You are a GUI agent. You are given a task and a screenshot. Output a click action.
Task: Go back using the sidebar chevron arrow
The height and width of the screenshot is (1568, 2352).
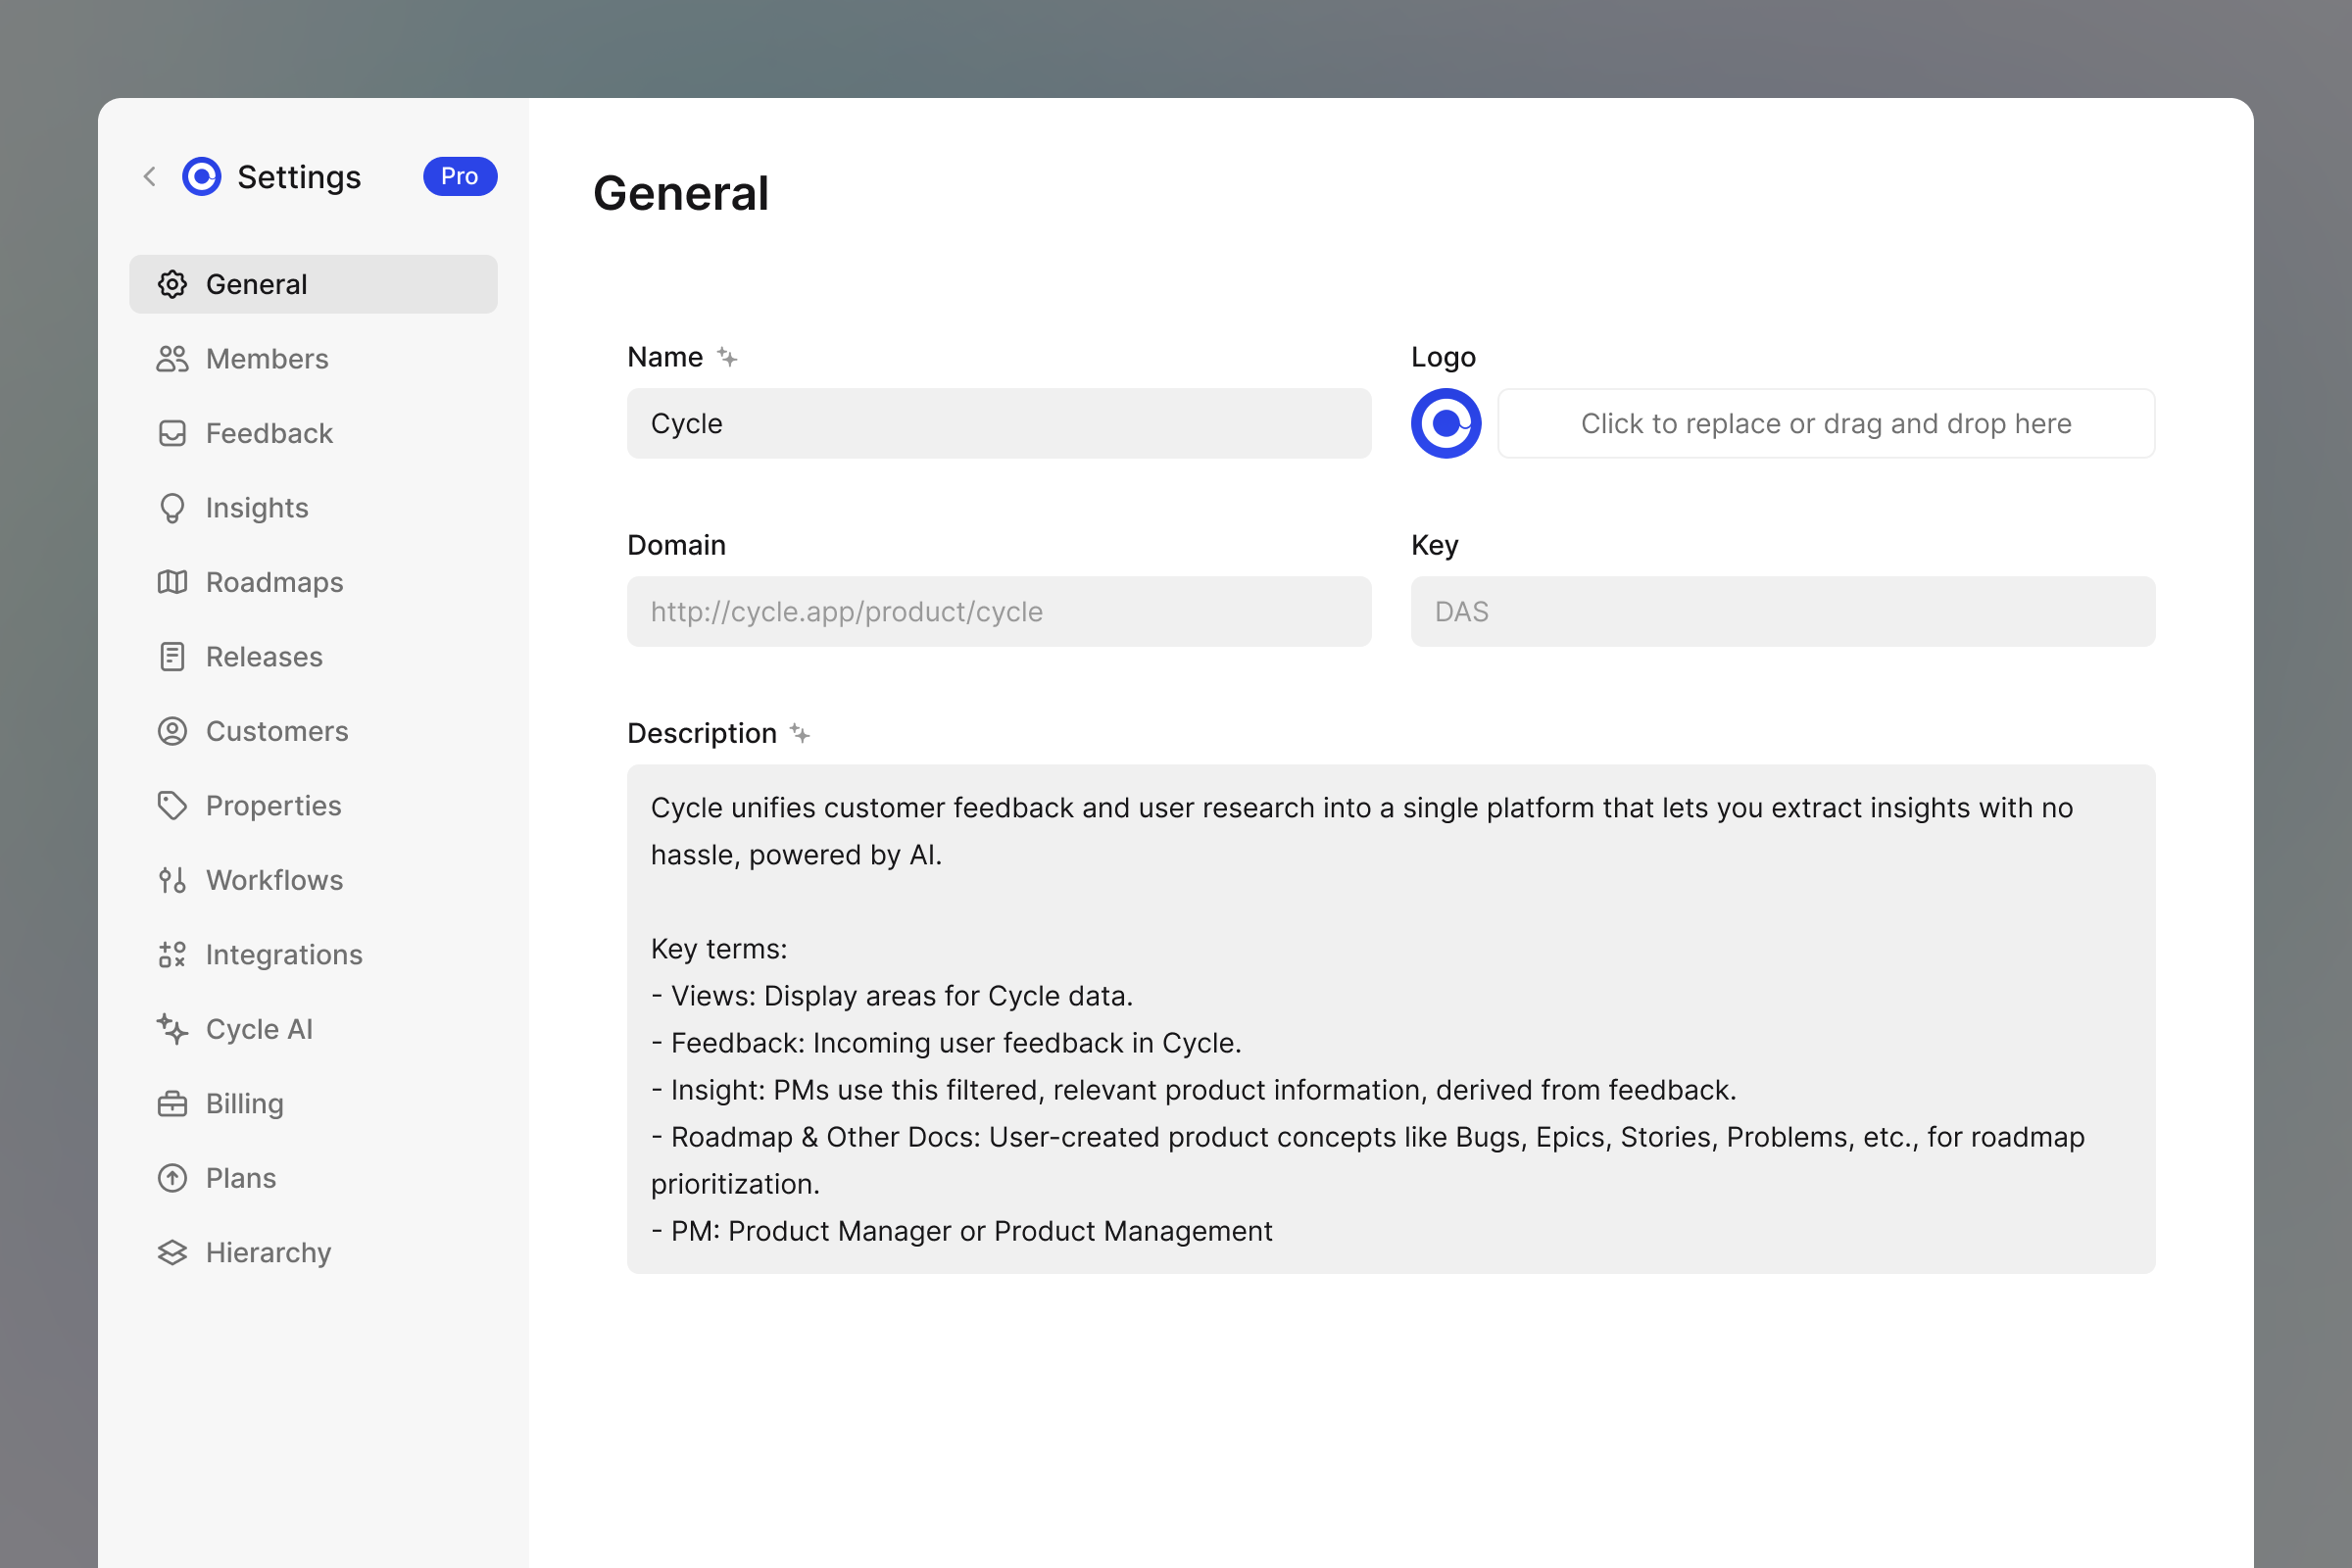(150, 177)
